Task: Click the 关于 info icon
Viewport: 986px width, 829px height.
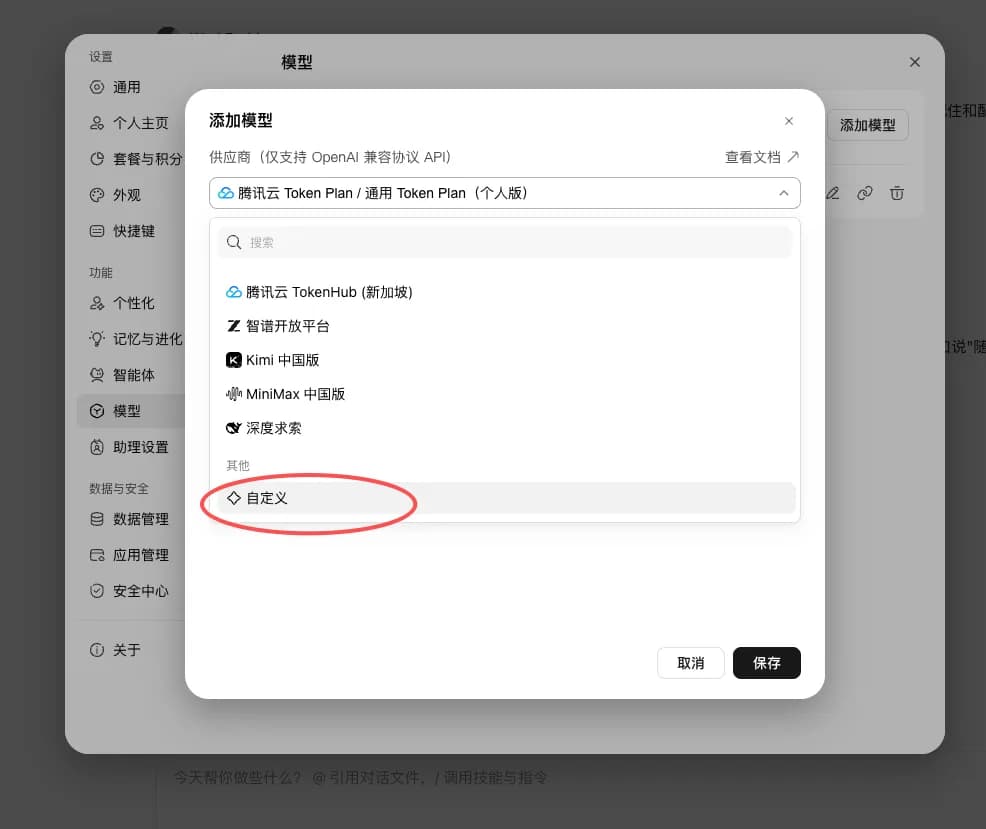Action: (96, 650)
